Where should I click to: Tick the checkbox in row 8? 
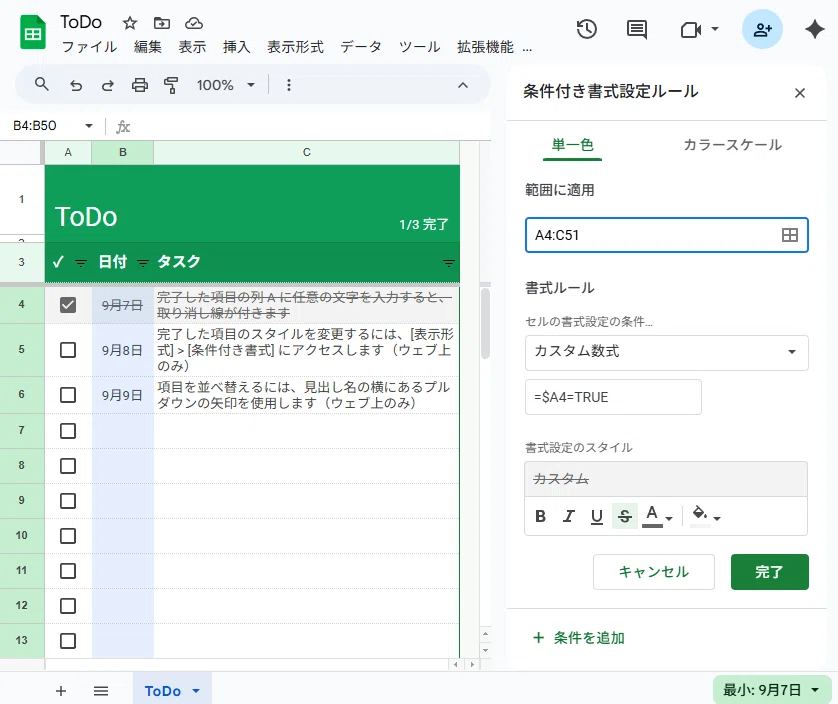point(68,466)
